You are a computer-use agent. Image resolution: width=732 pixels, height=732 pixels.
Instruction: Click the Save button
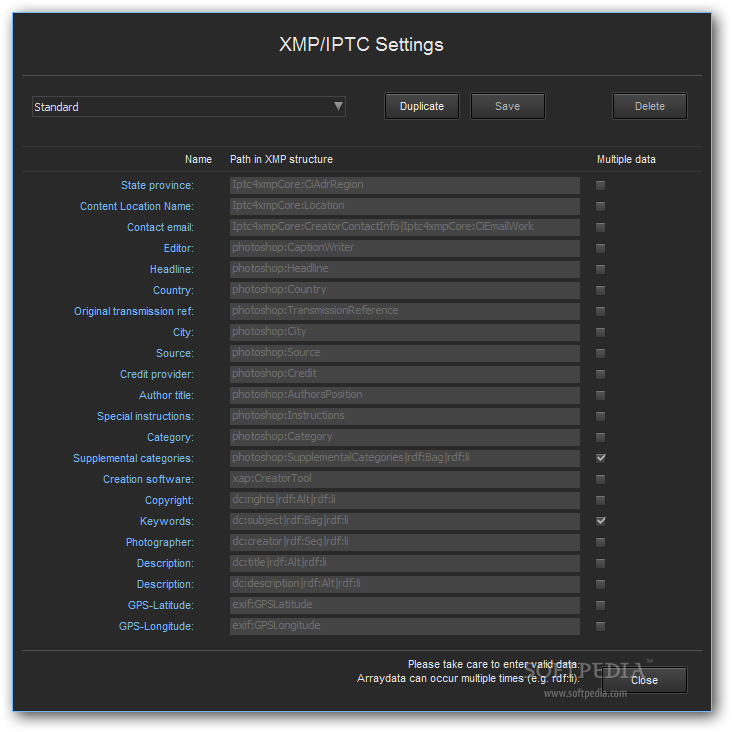click(x=507, y=106)
